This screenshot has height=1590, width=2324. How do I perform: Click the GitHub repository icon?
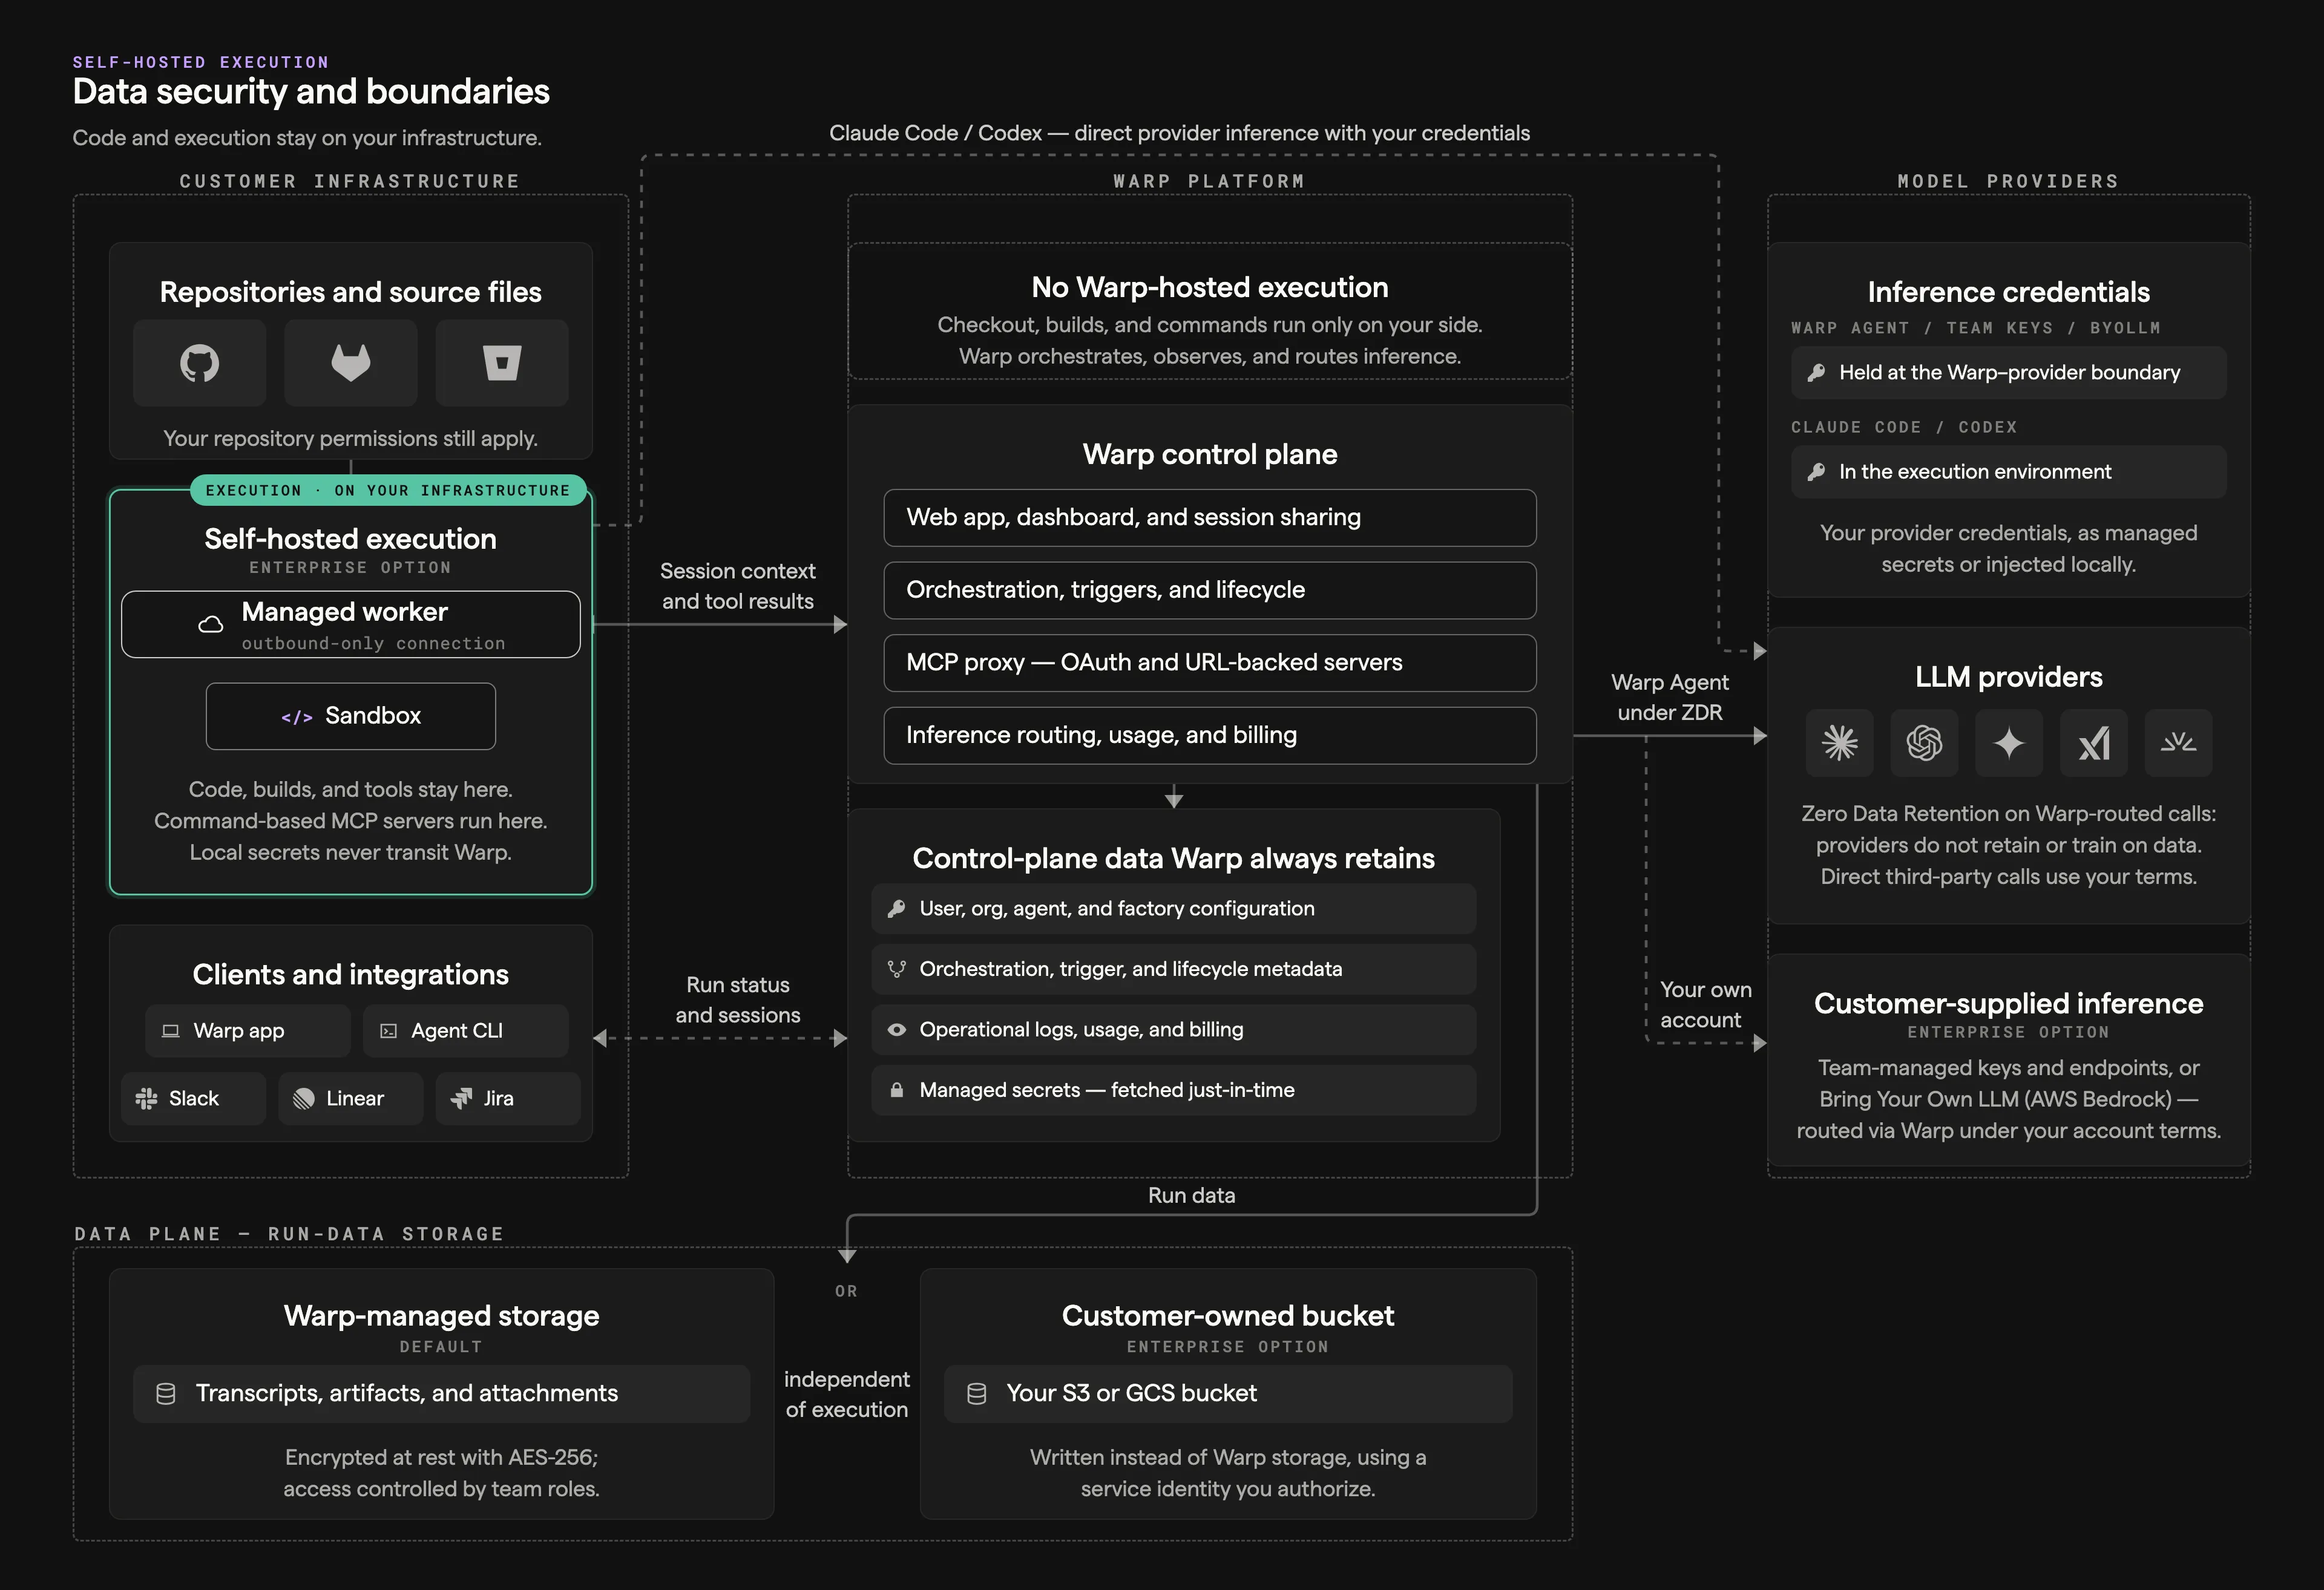click(x=199, y=363)
